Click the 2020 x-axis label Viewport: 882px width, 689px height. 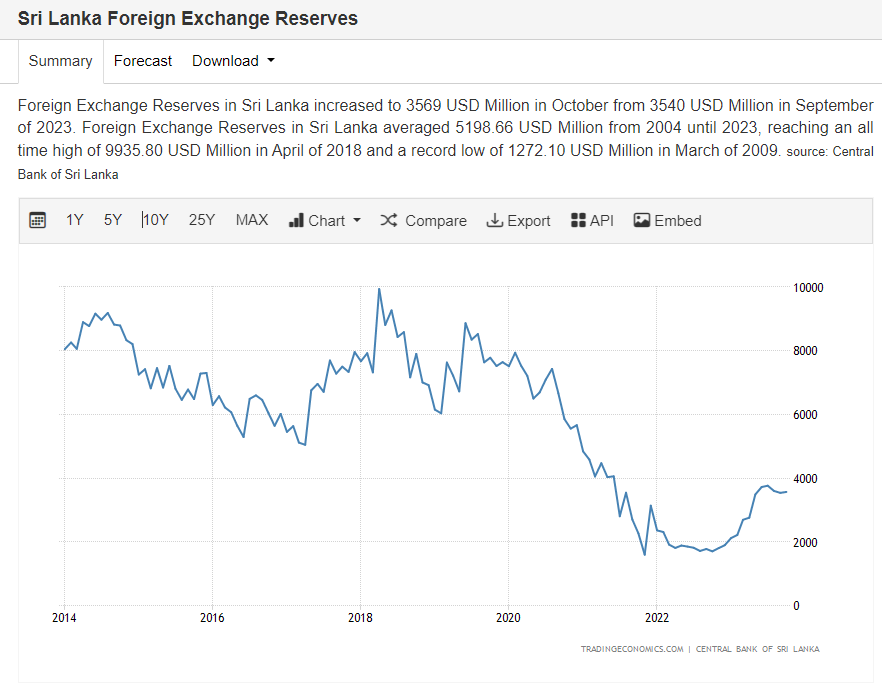click(508, 618)
